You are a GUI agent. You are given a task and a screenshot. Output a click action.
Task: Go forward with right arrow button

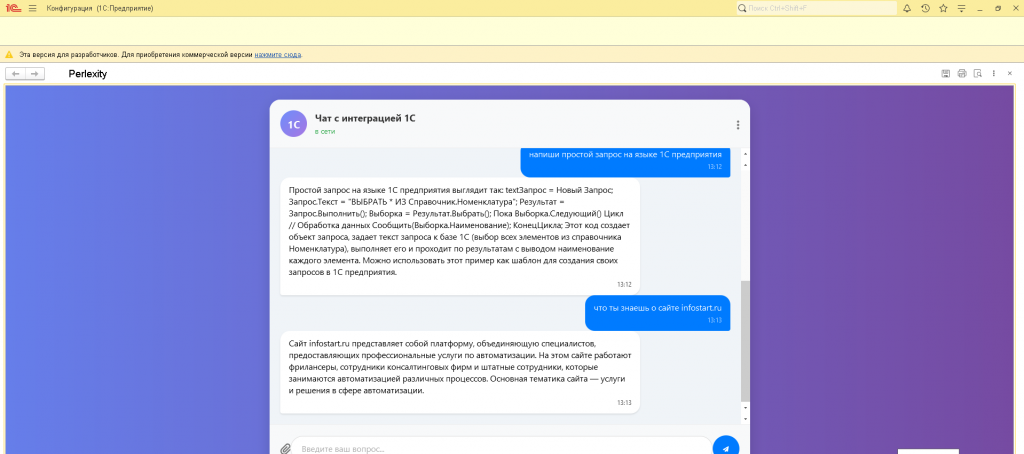coord(35,74)
